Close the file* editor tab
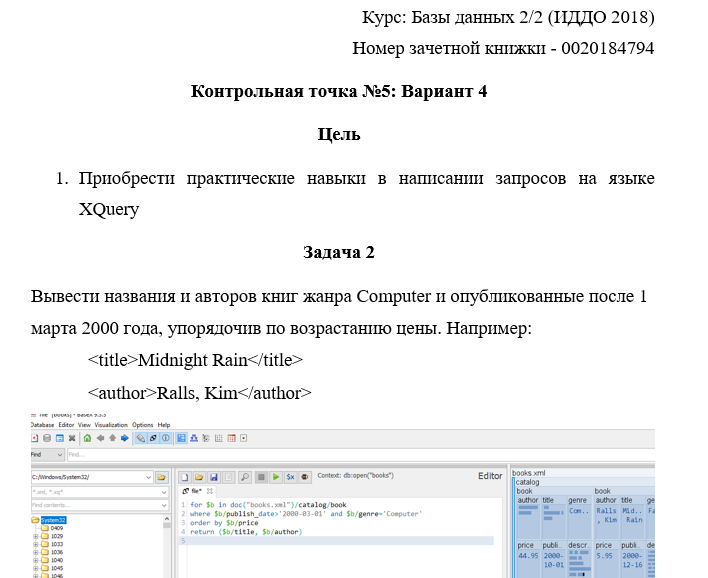This screenshot has width=708, height=578. pos(210,491)
